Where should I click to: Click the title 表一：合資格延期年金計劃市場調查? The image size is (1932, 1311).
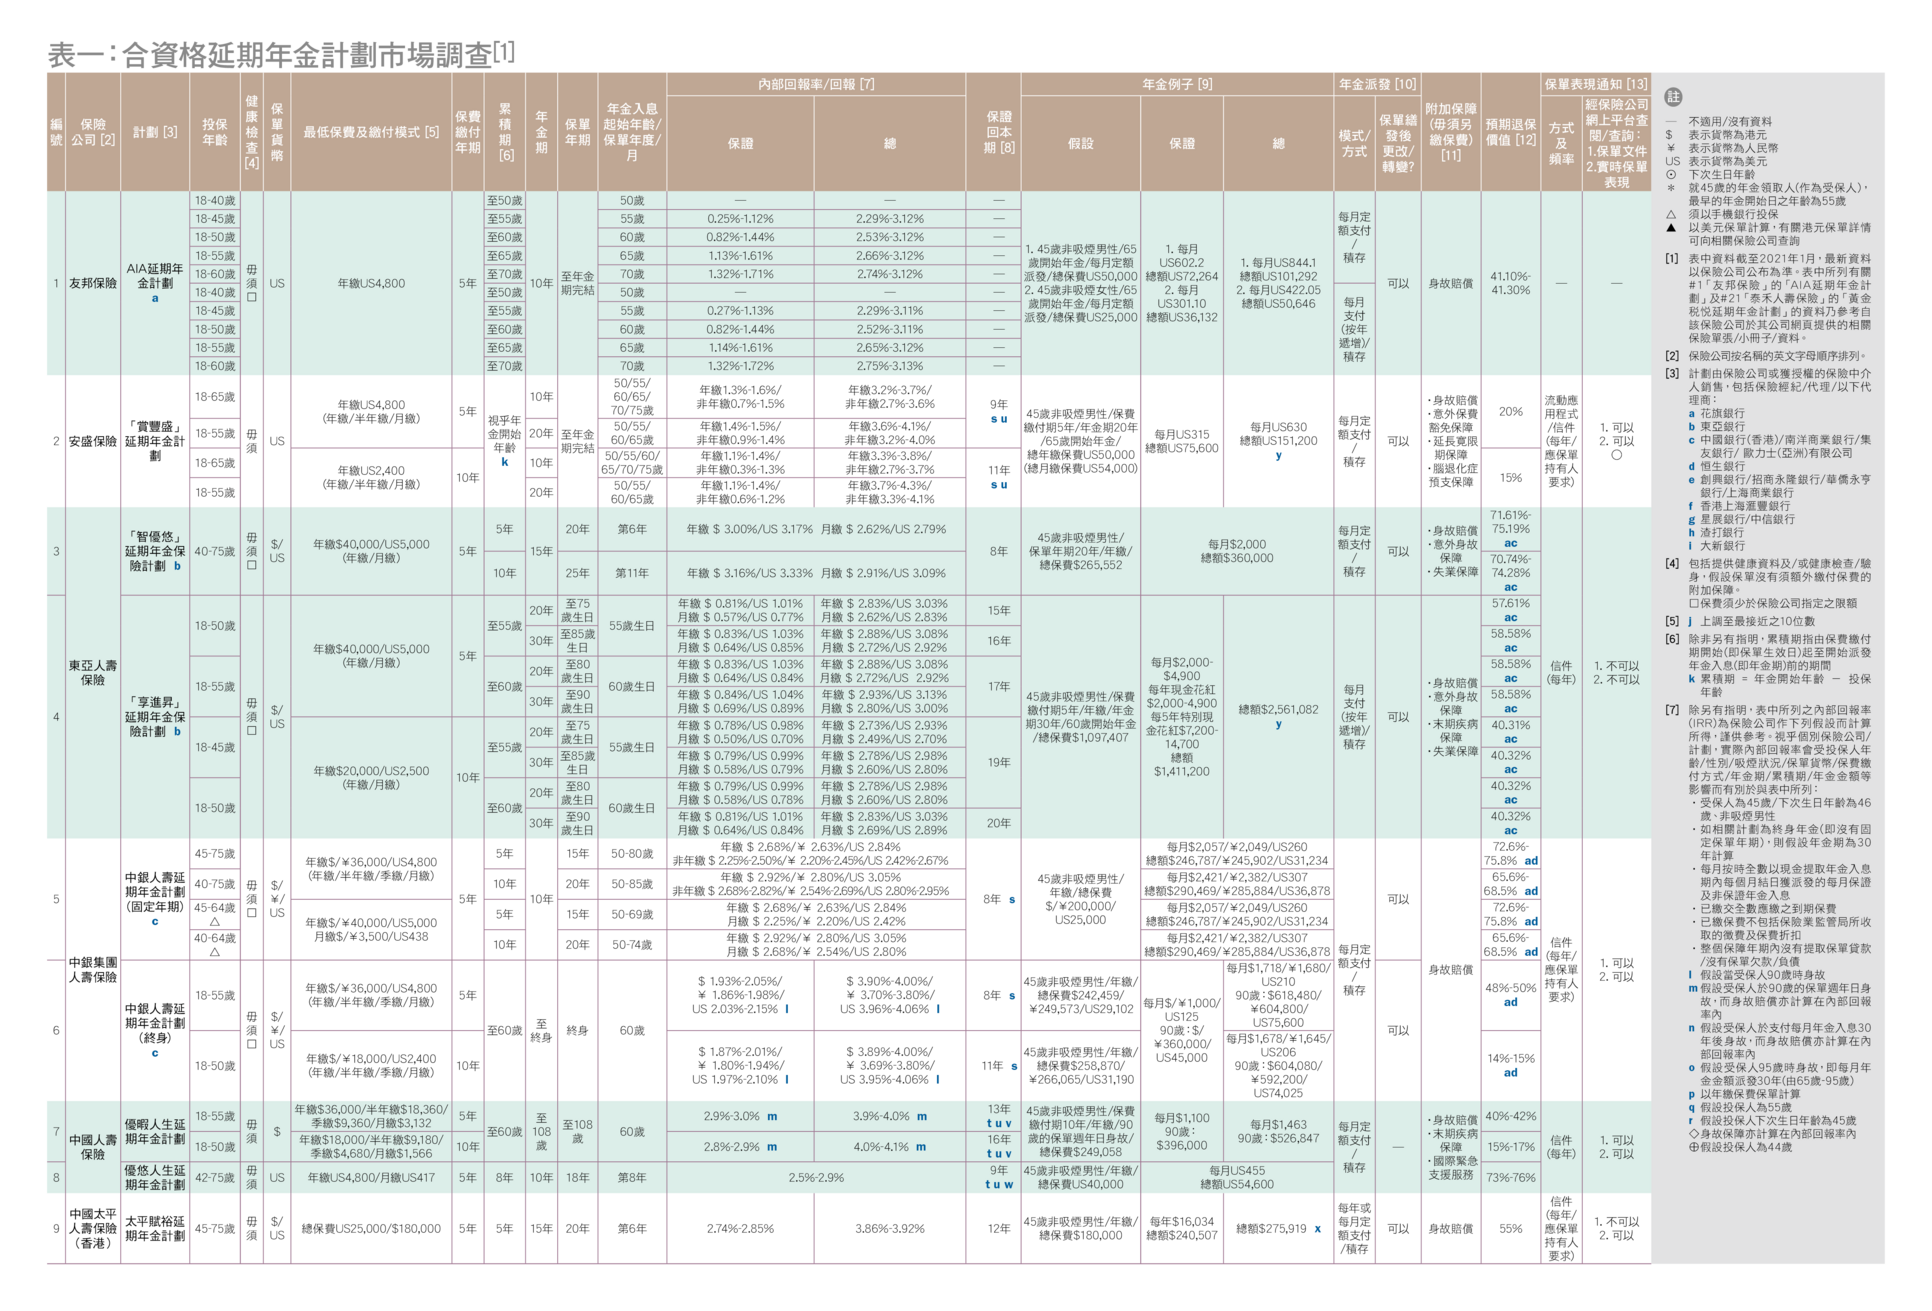click(282, 54)
